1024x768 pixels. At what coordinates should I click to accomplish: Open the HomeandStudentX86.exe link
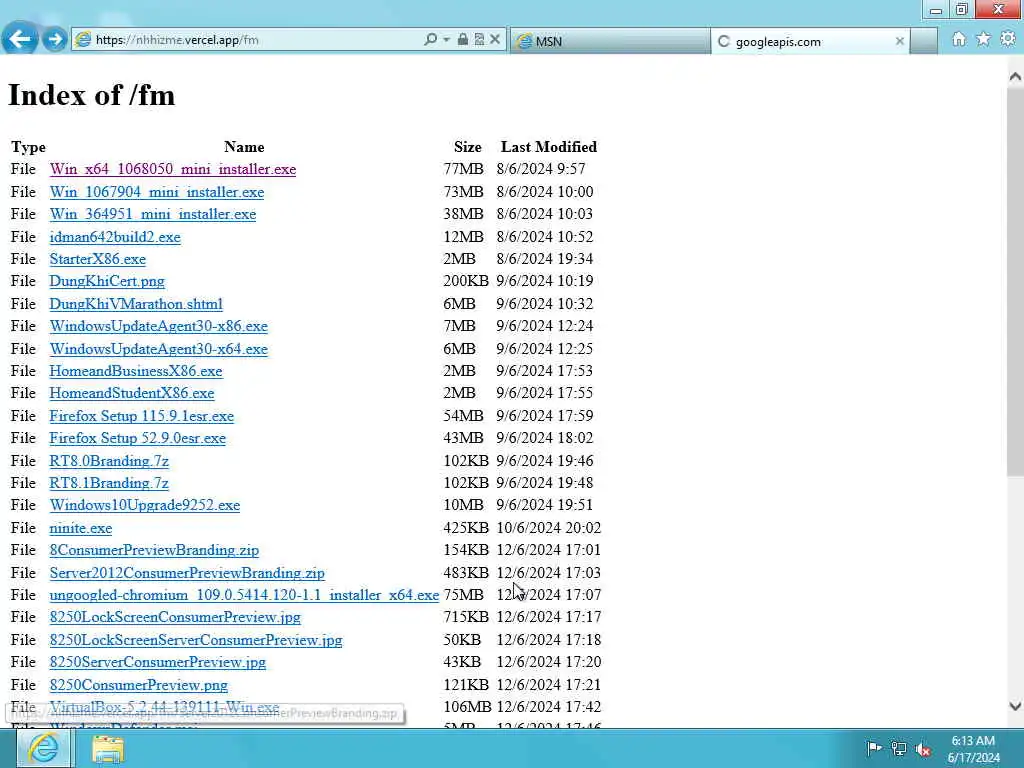132,393
